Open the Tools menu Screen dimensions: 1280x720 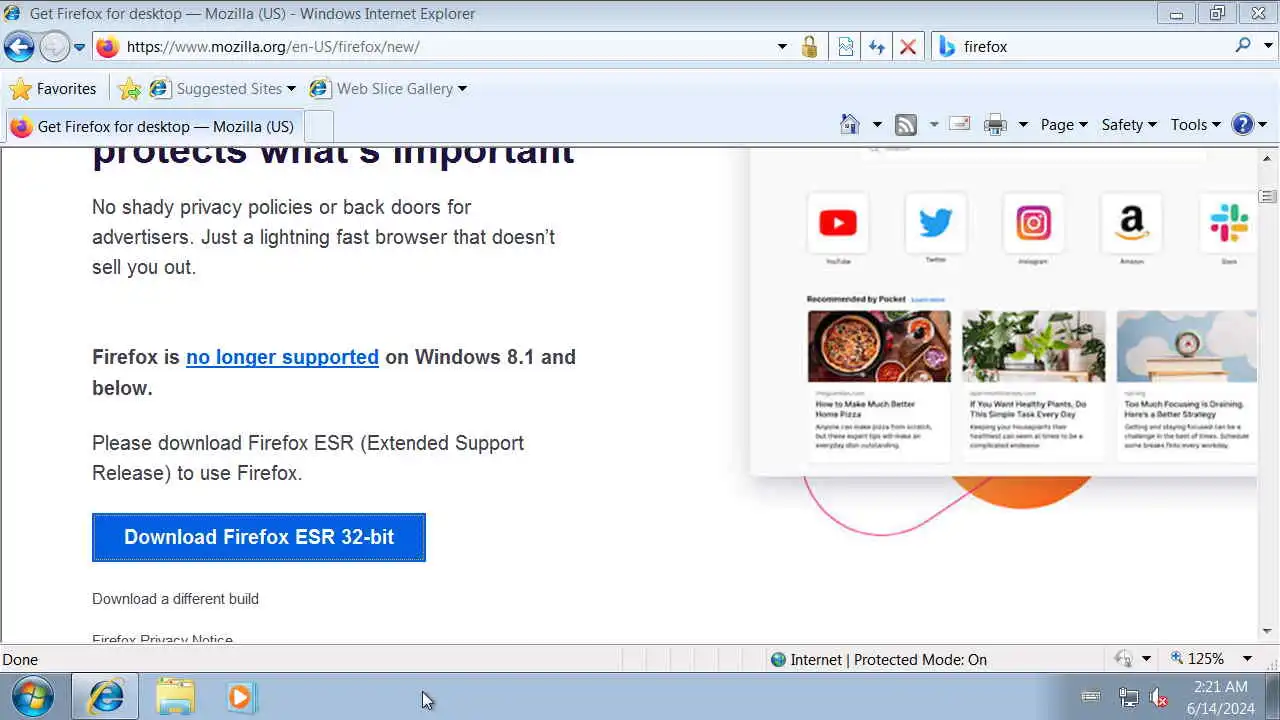tap(1195, 124)
